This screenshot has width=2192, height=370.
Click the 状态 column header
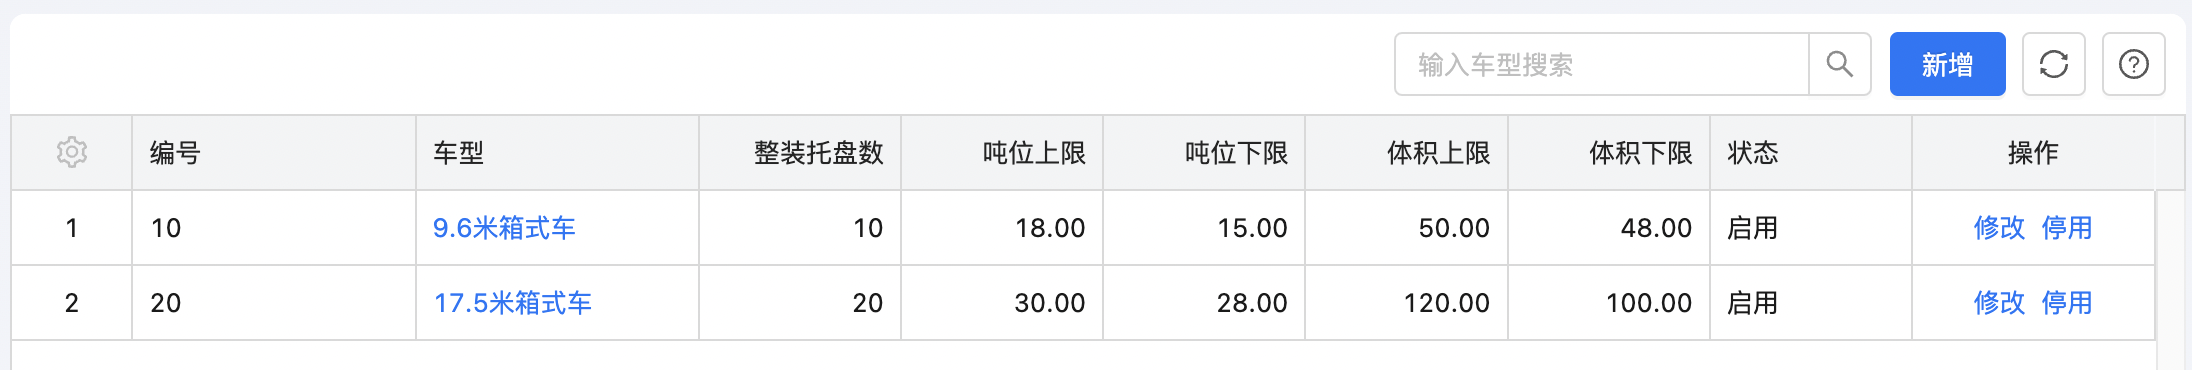point(1753,153)
